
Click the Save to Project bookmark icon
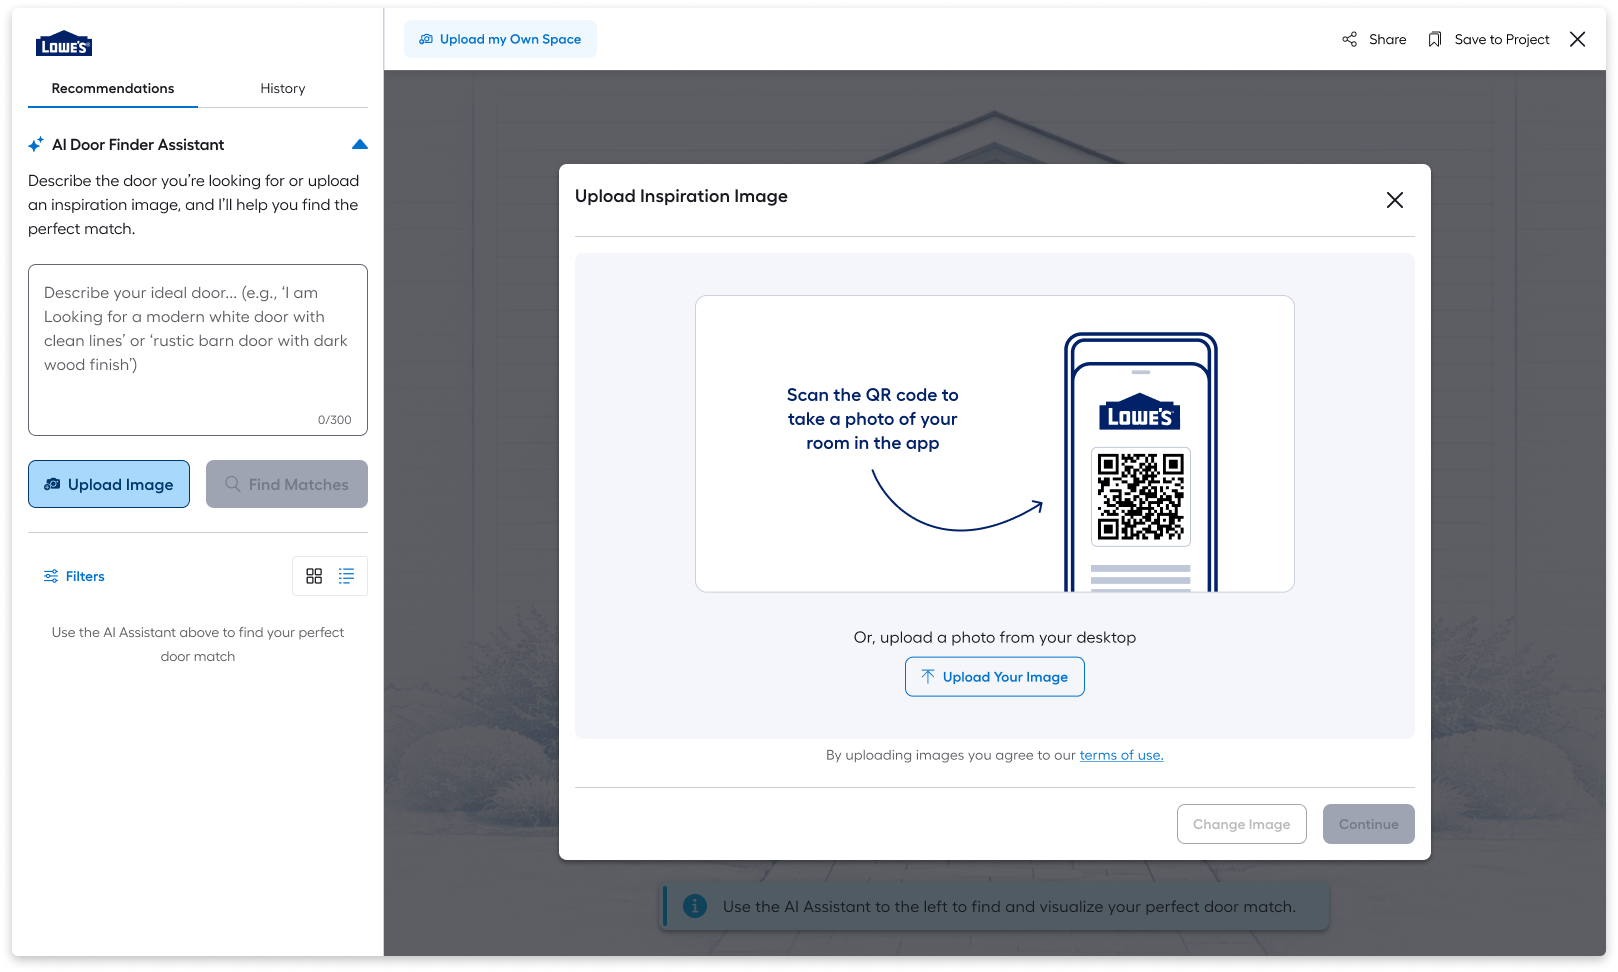coord(1435,39)
